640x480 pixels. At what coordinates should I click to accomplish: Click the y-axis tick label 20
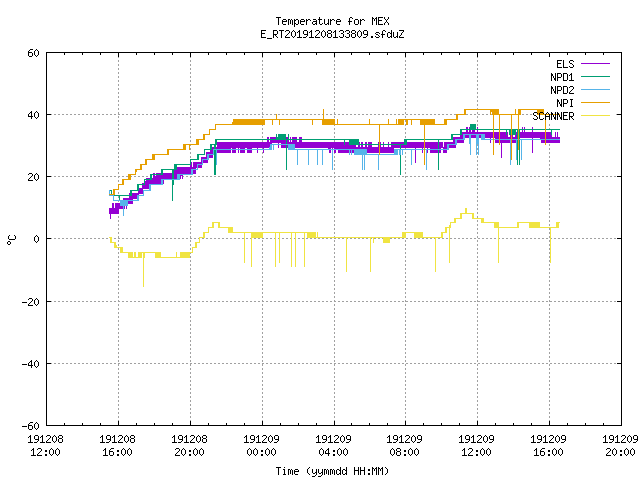(33, 177)
